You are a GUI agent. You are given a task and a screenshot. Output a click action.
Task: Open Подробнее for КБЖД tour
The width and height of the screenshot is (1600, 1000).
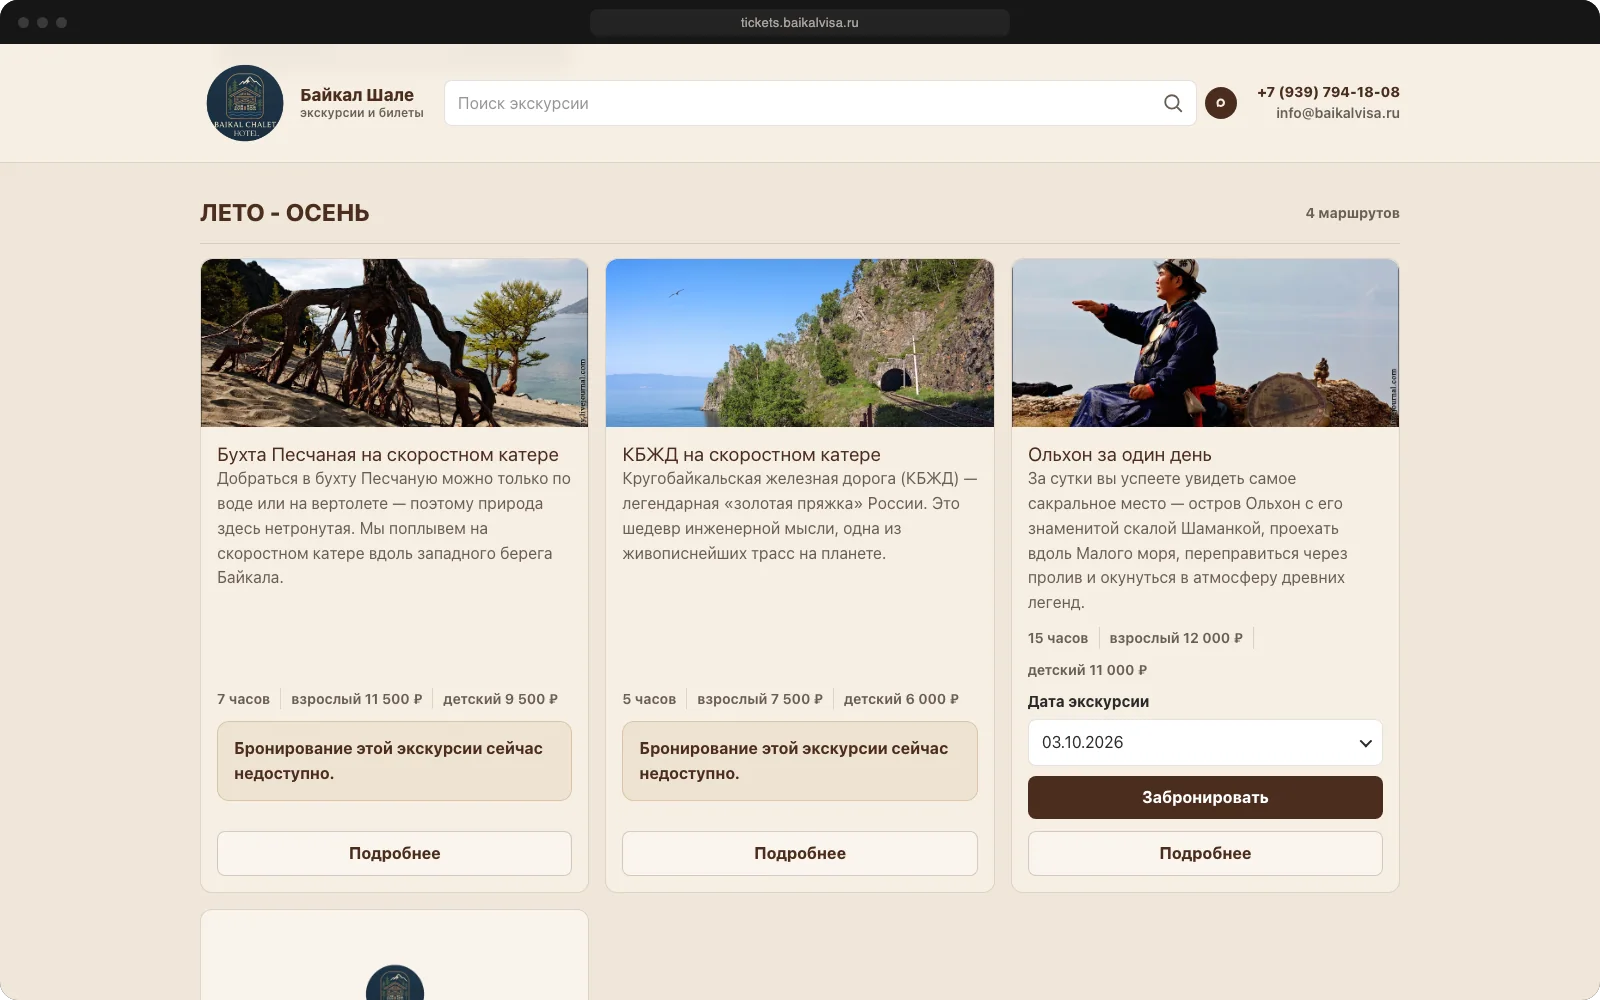(800, 853)
